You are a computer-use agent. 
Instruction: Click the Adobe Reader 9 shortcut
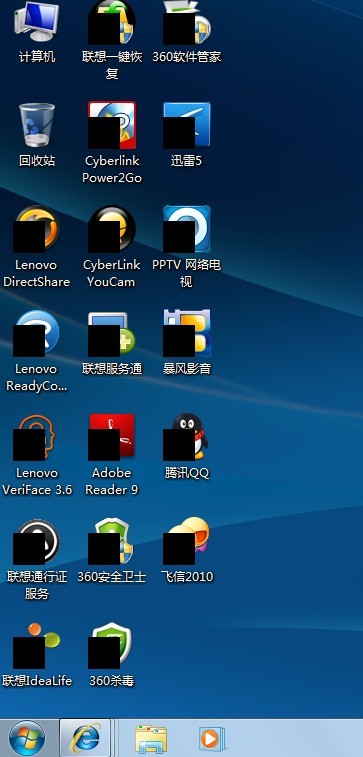112,437
